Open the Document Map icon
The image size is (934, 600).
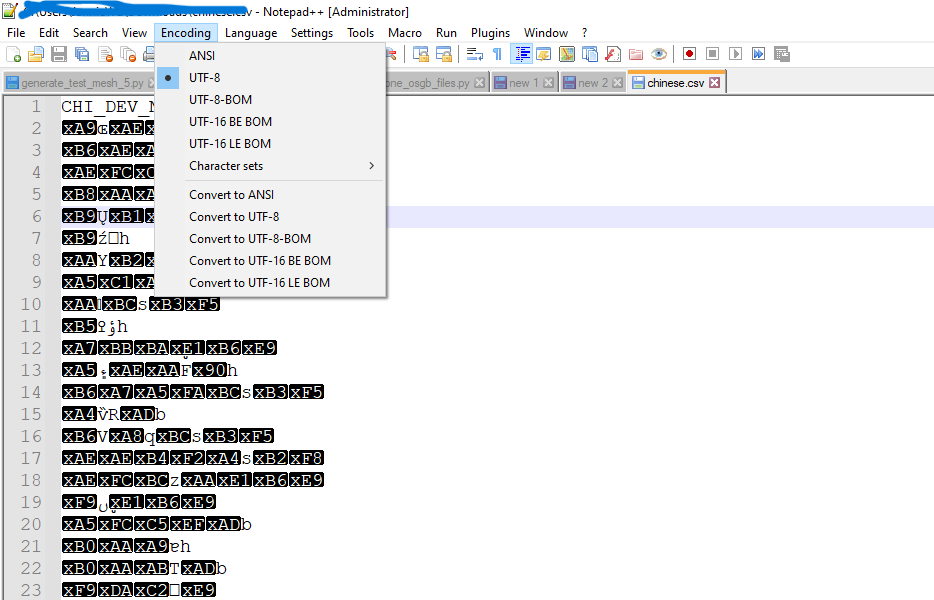tap(567, 54)
